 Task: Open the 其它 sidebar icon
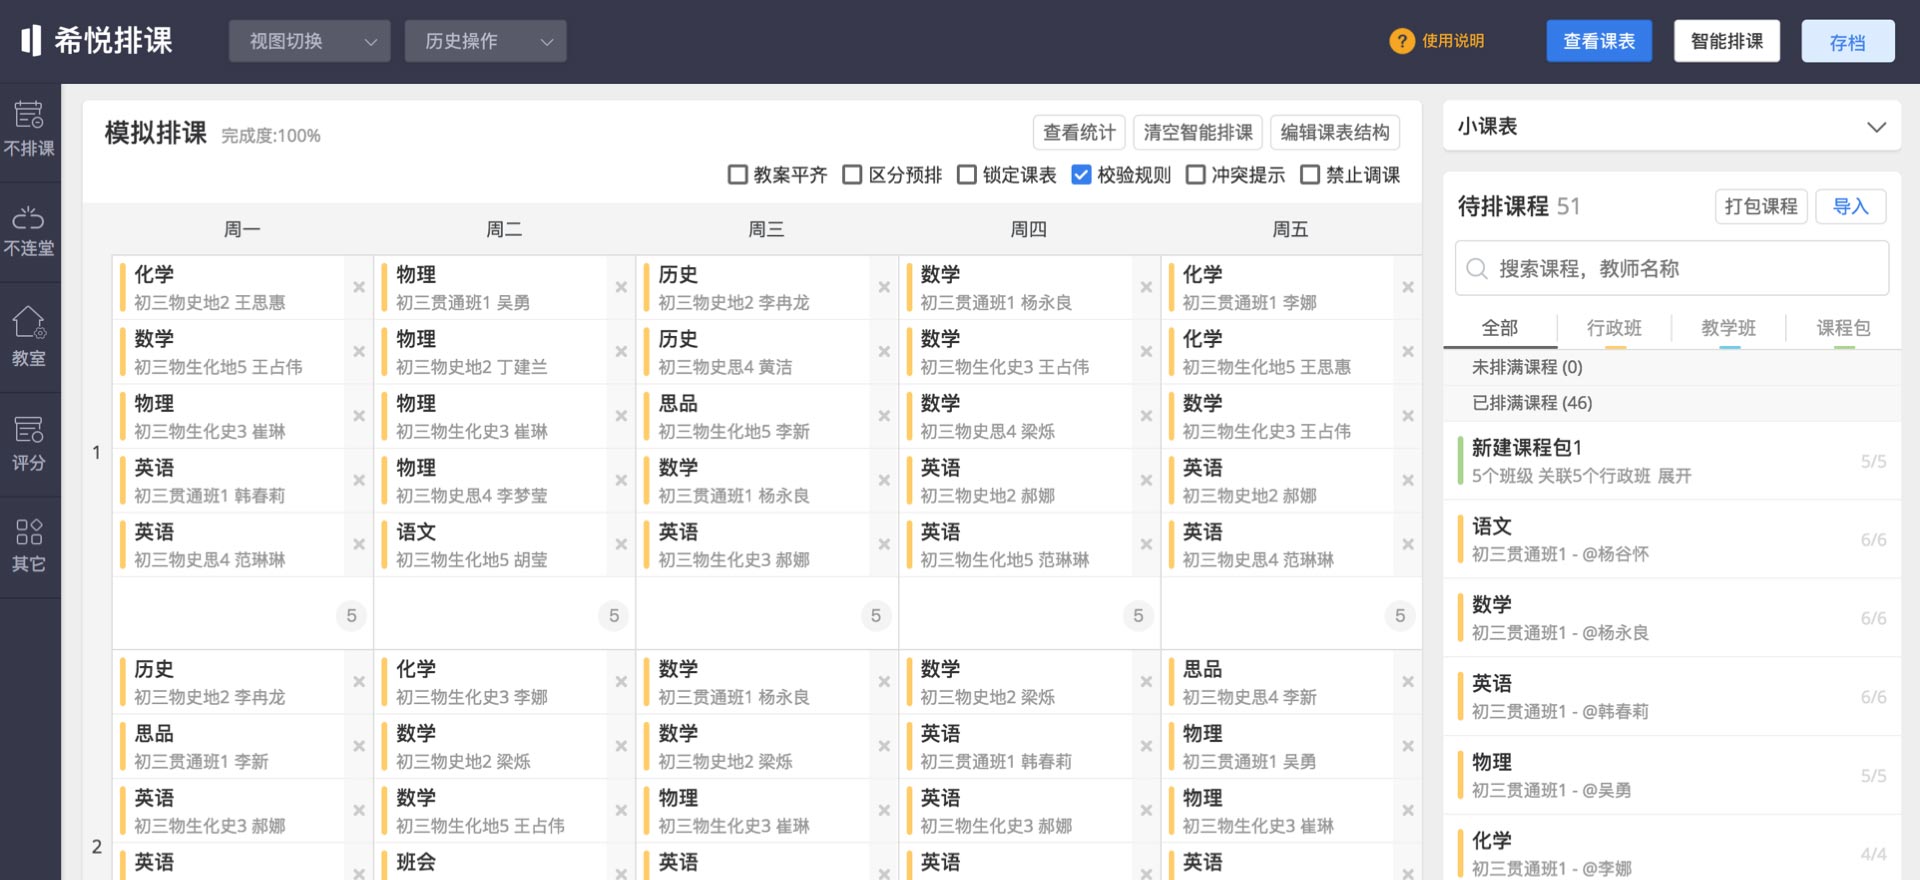29,544
